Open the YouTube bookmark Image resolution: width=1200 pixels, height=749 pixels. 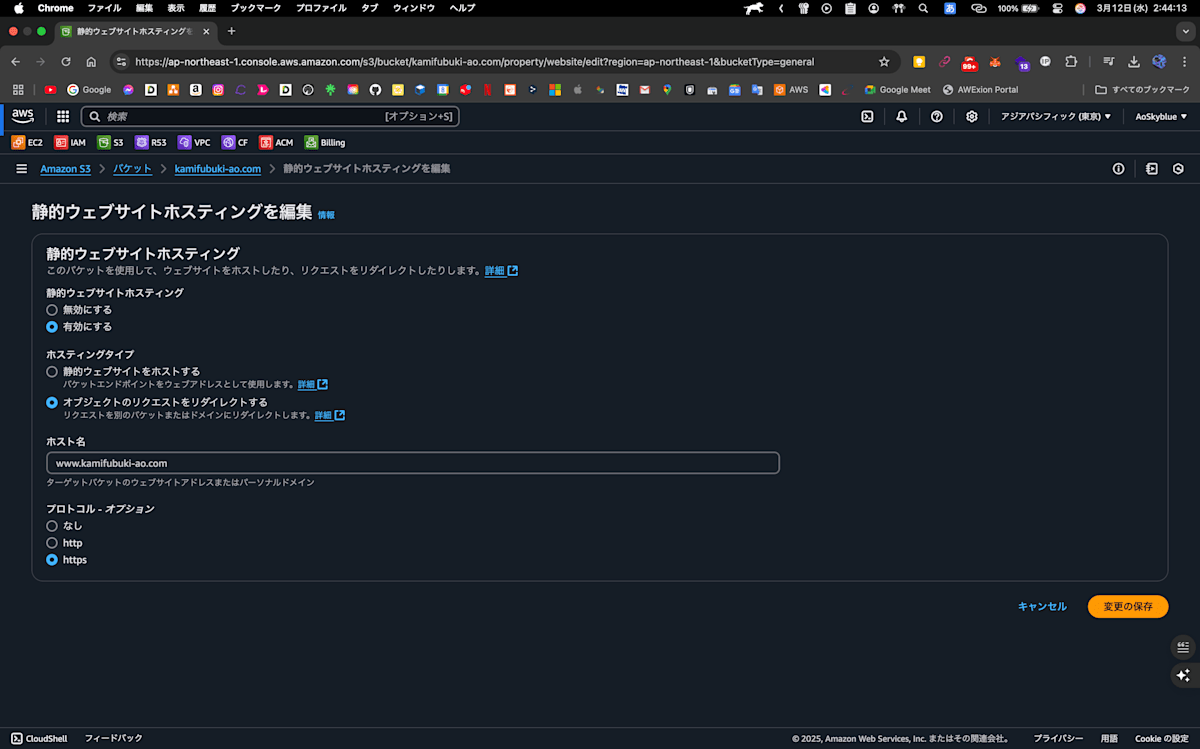click(51, 89)
